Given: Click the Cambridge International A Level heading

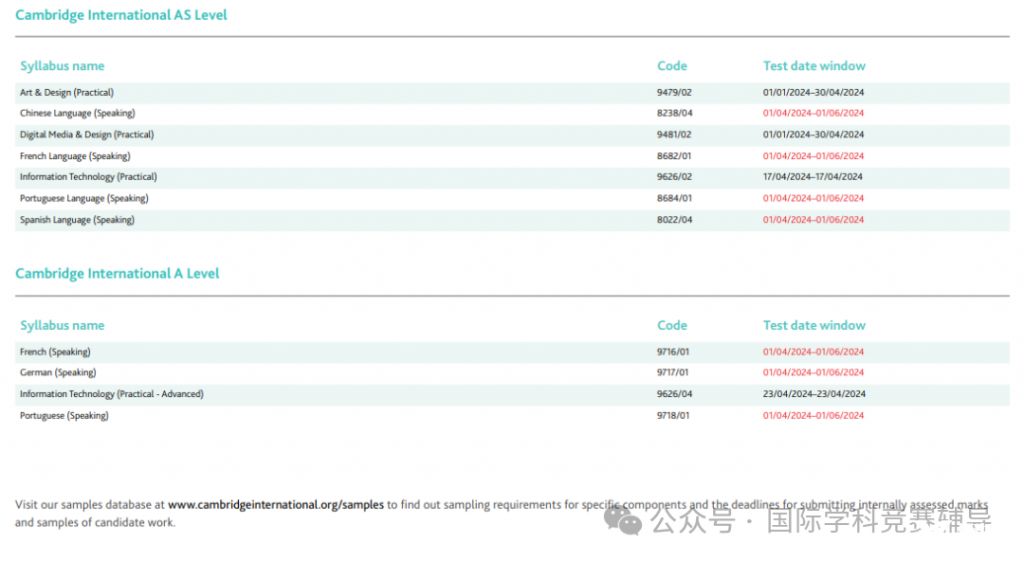Looking at the screenshot, I should point(117,274).
